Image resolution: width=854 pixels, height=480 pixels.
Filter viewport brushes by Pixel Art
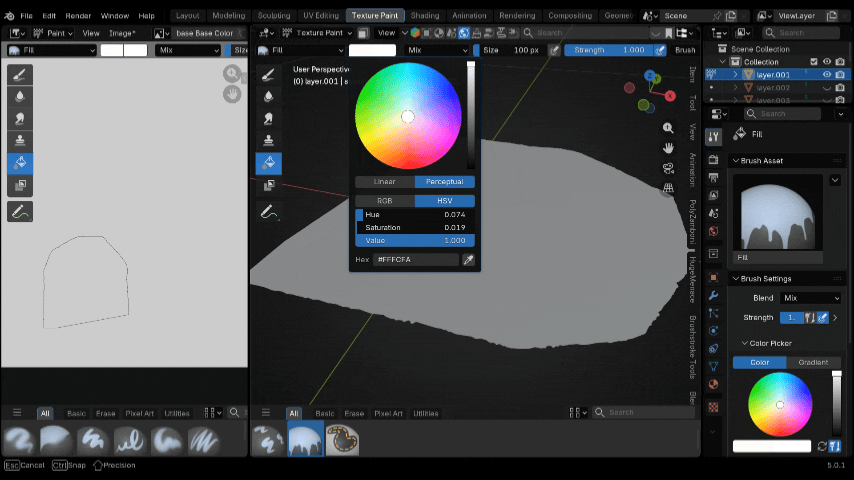click(388, 414)
